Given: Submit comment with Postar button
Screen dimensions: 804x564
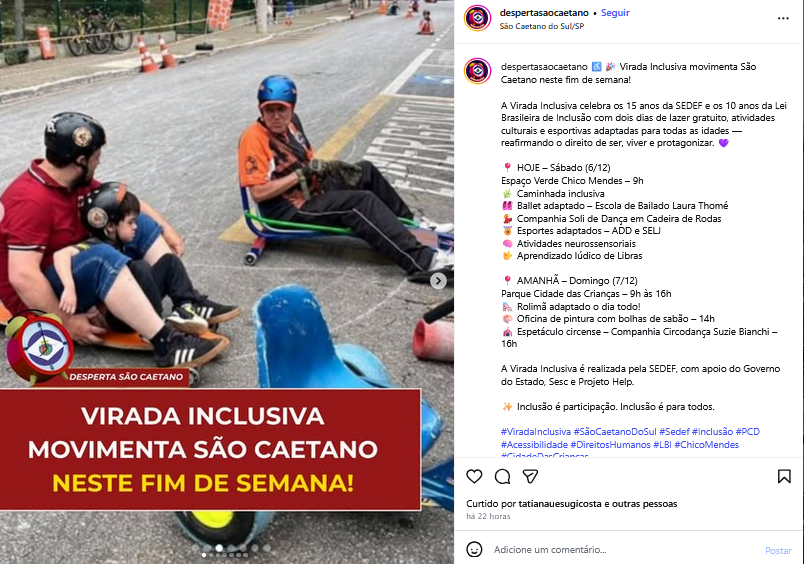Looking at the screenshot, I should pyautogui.click(x=778, y=550).
